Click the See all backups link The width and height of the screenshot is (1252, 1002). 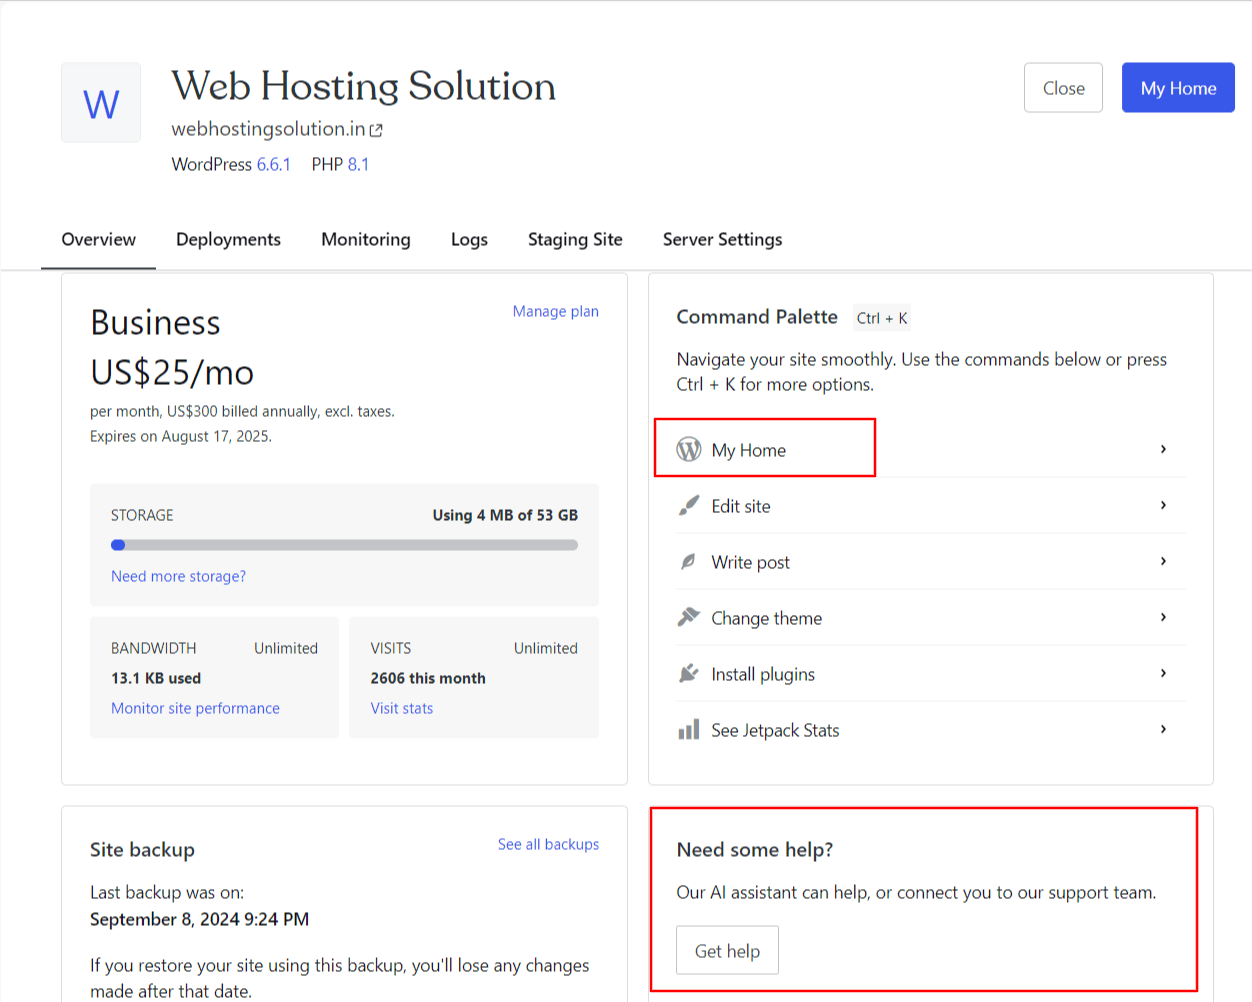coord(548,844)
